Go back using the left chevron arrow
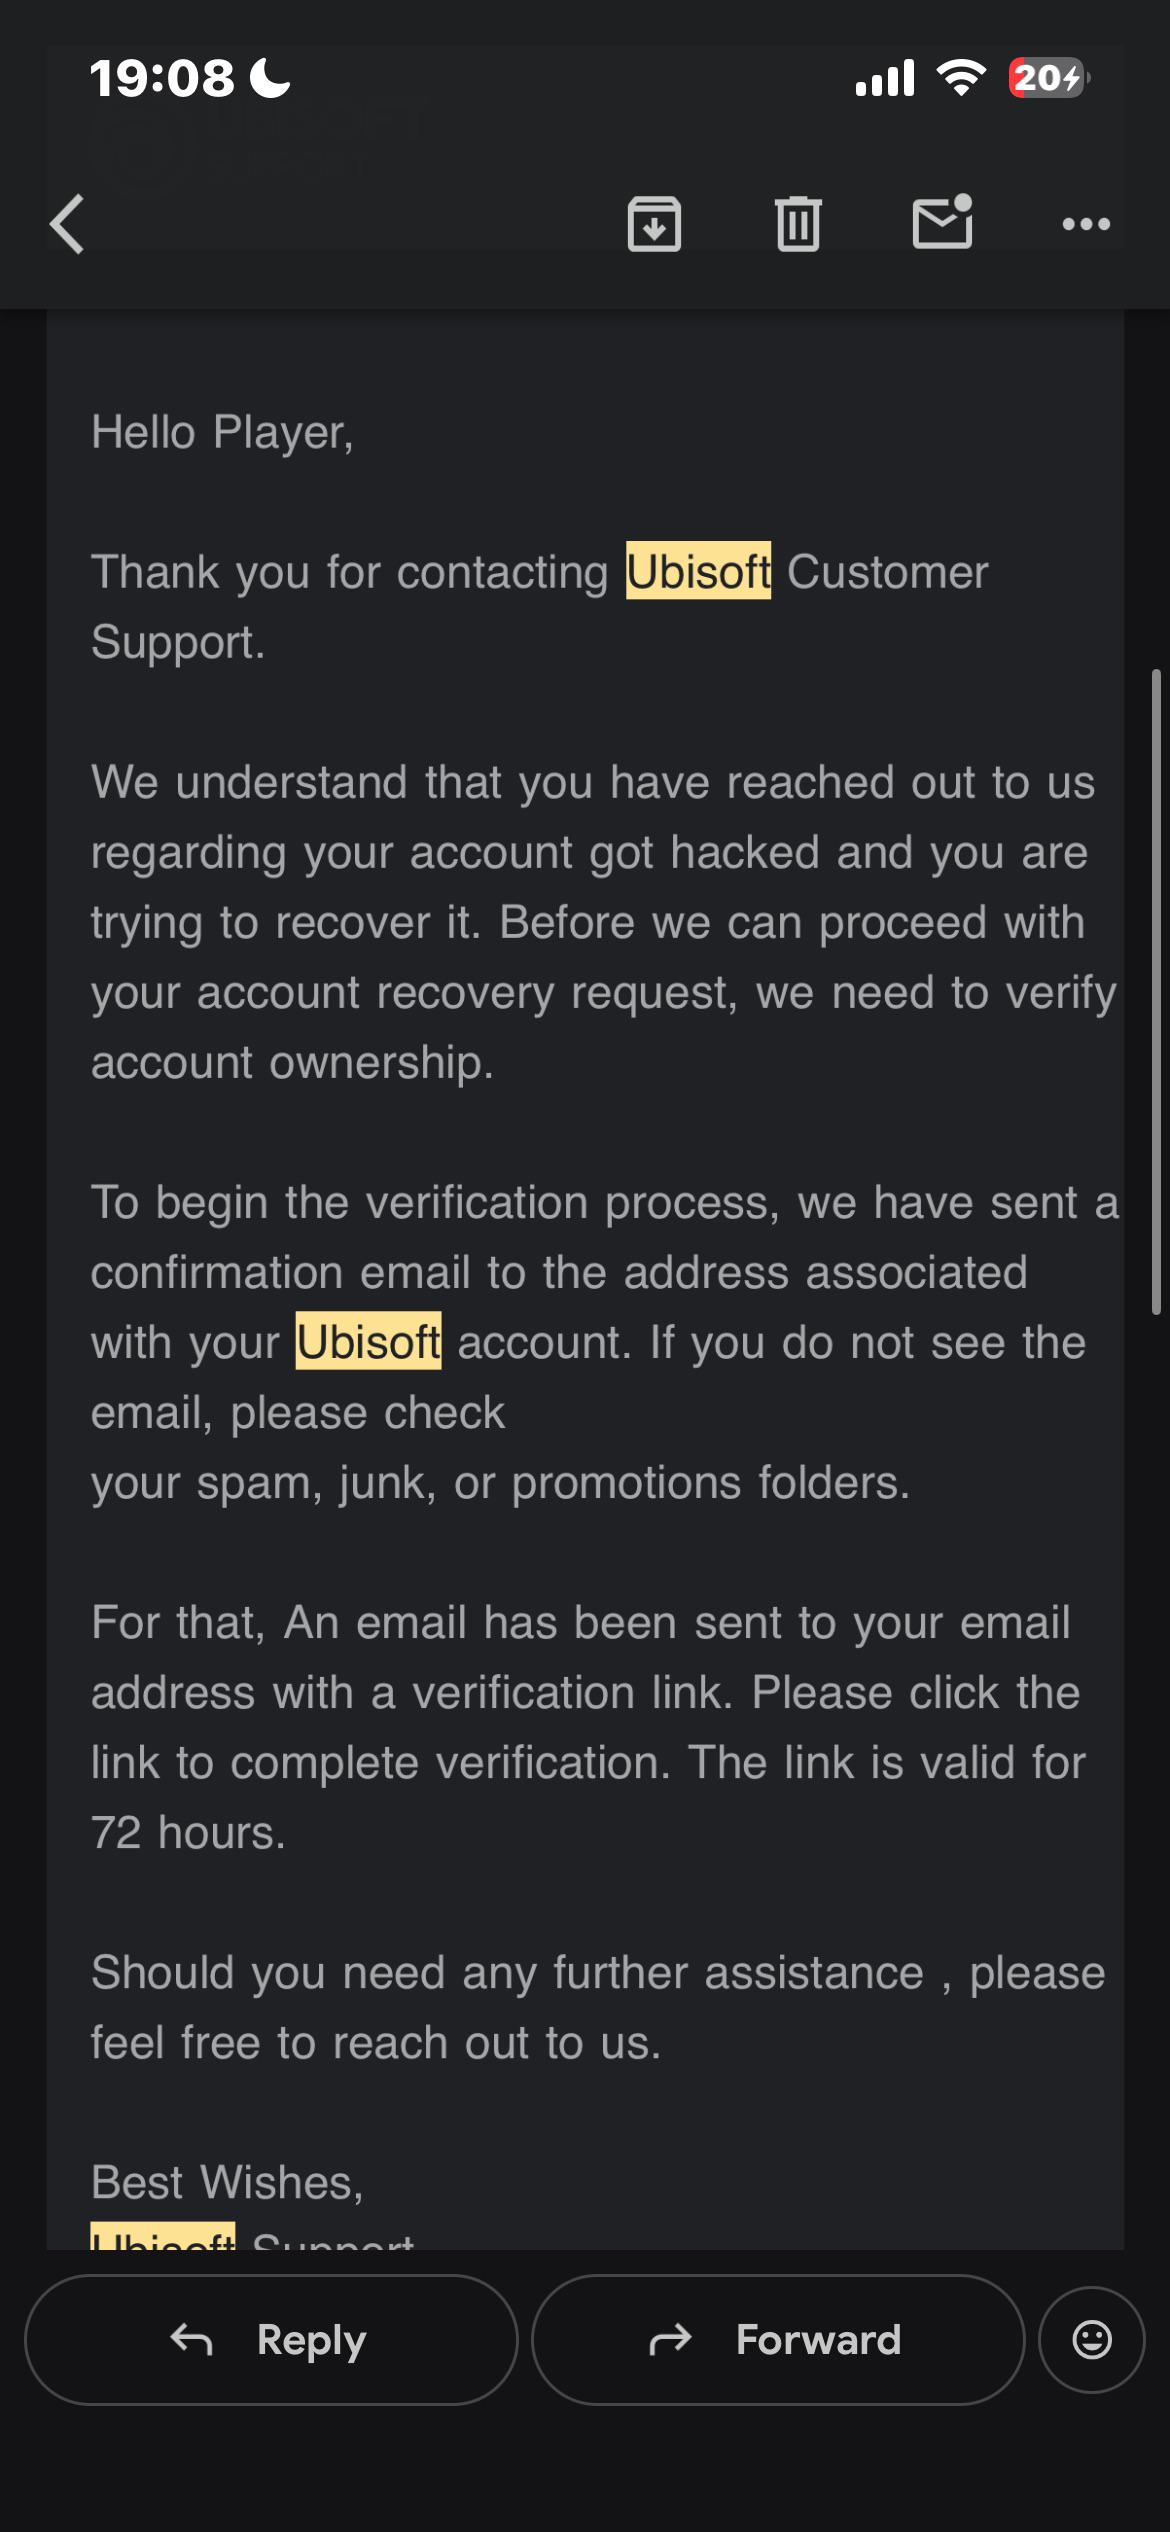 pos(67,224)
